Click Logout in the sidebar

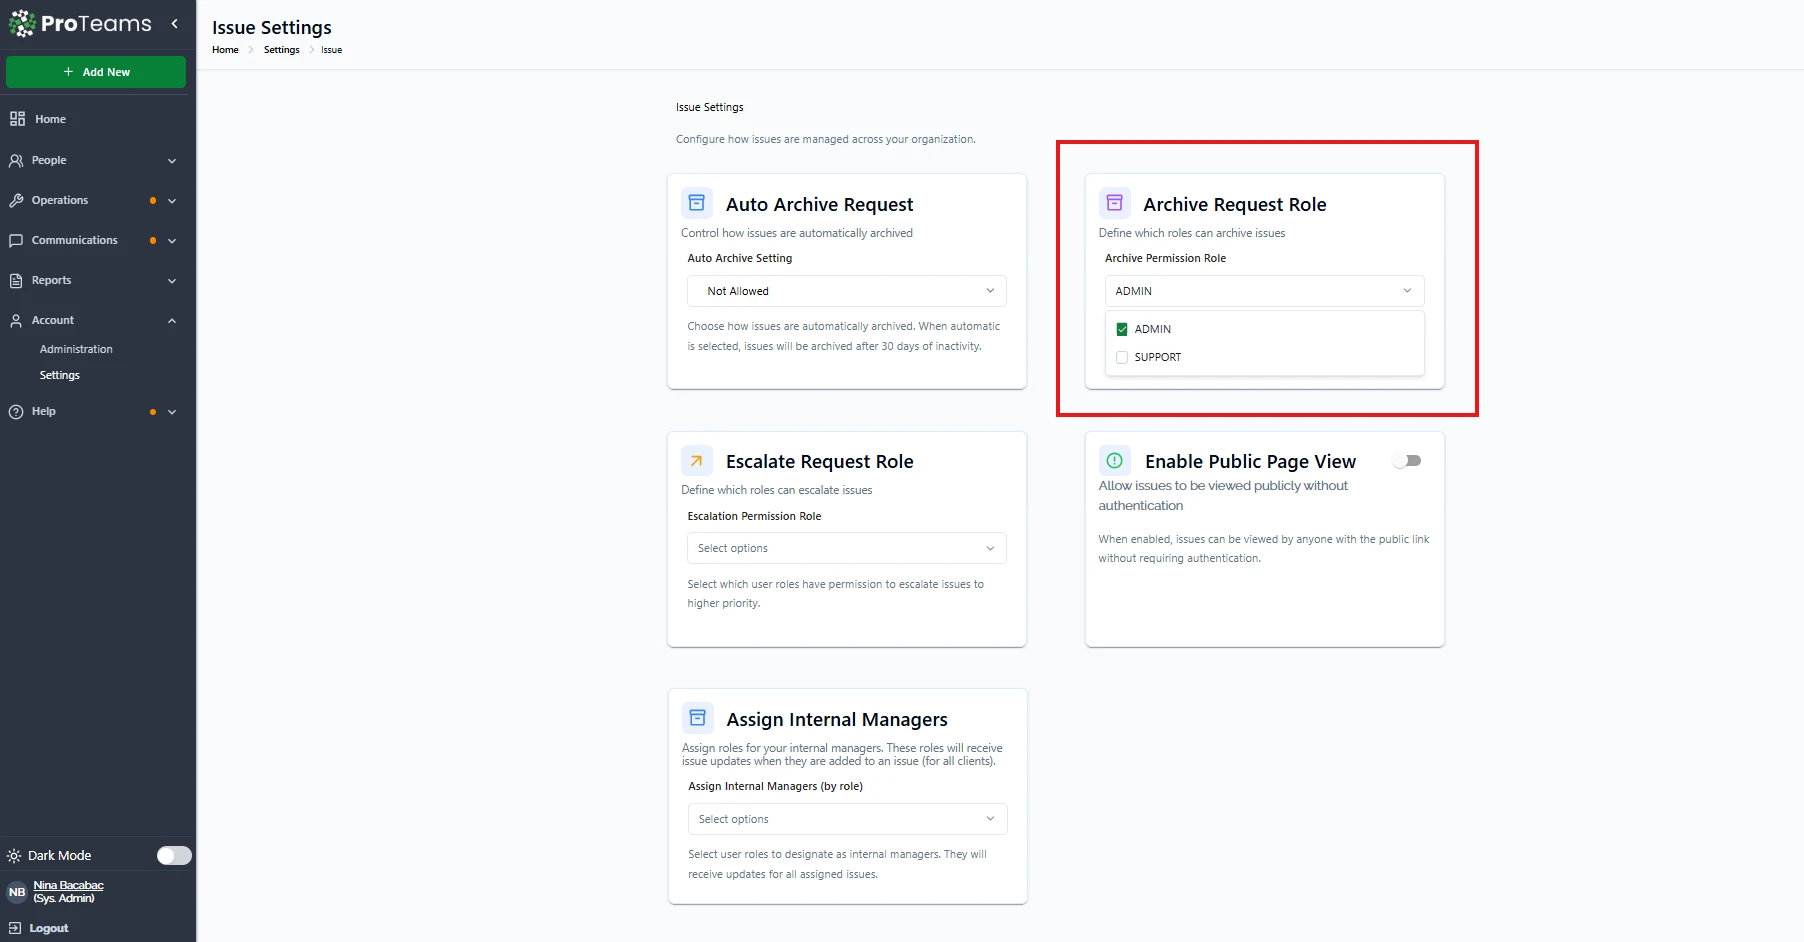click(x=48, y=928)
